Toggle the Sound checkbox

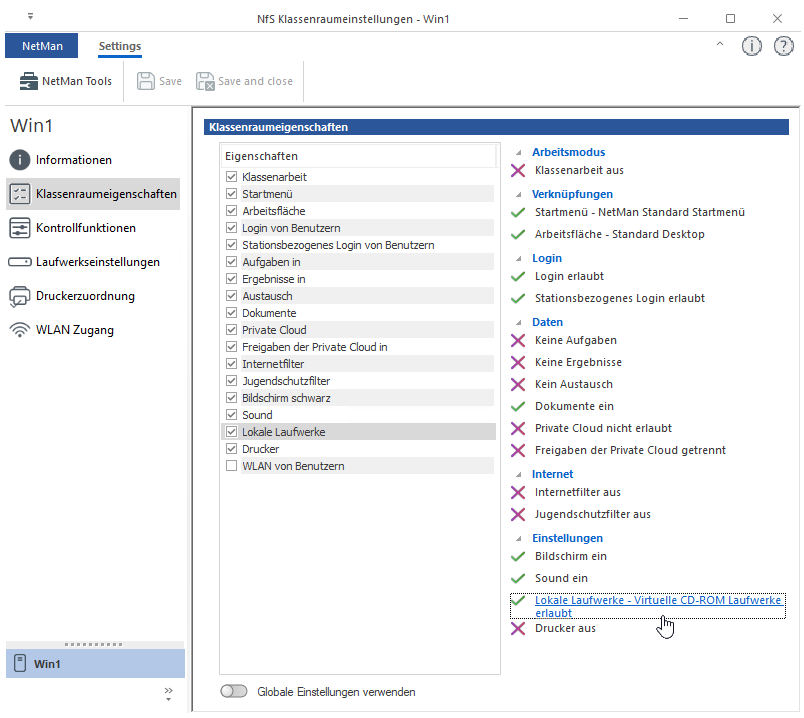(x=231, y=414)
